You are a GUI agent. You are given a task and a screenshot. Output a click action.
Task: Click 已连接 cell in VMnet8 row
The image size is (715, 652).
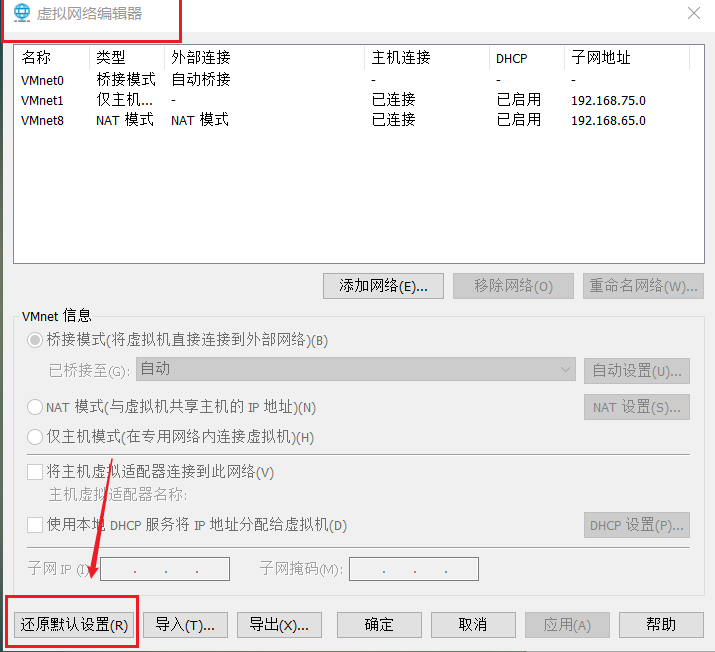click(x=394, y=120)
